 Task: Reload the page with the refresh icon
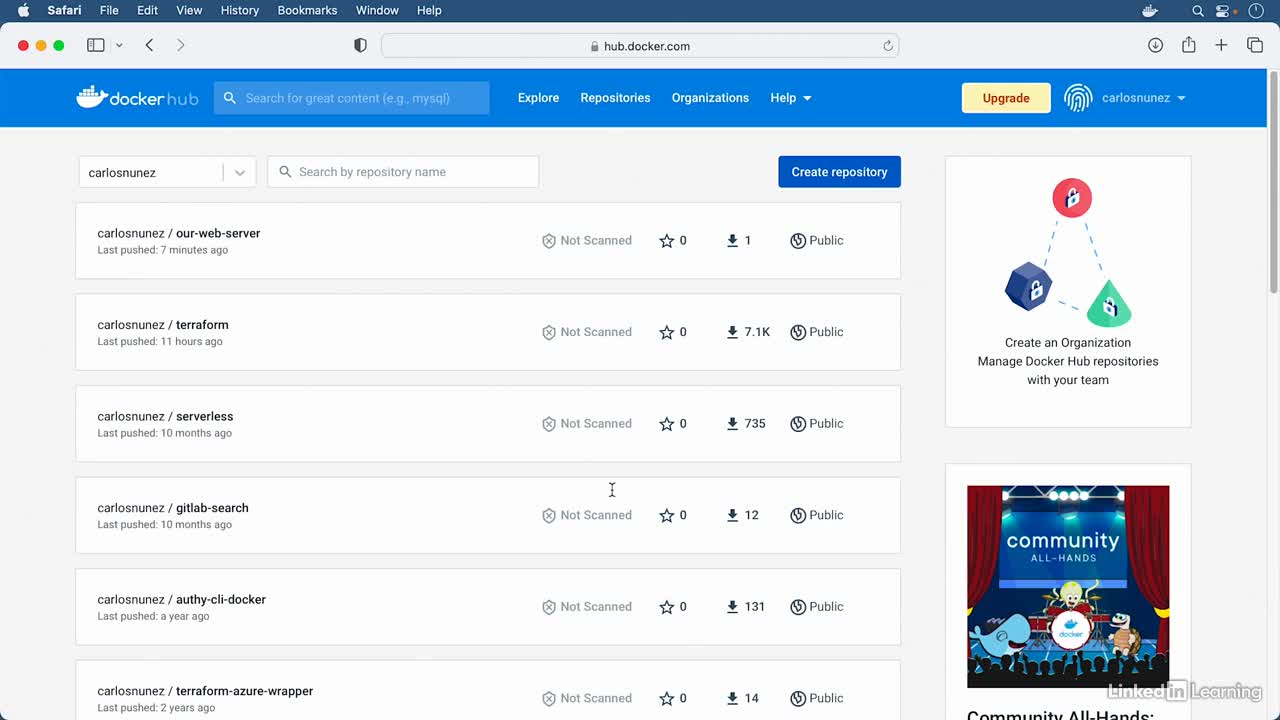(887, 46)
